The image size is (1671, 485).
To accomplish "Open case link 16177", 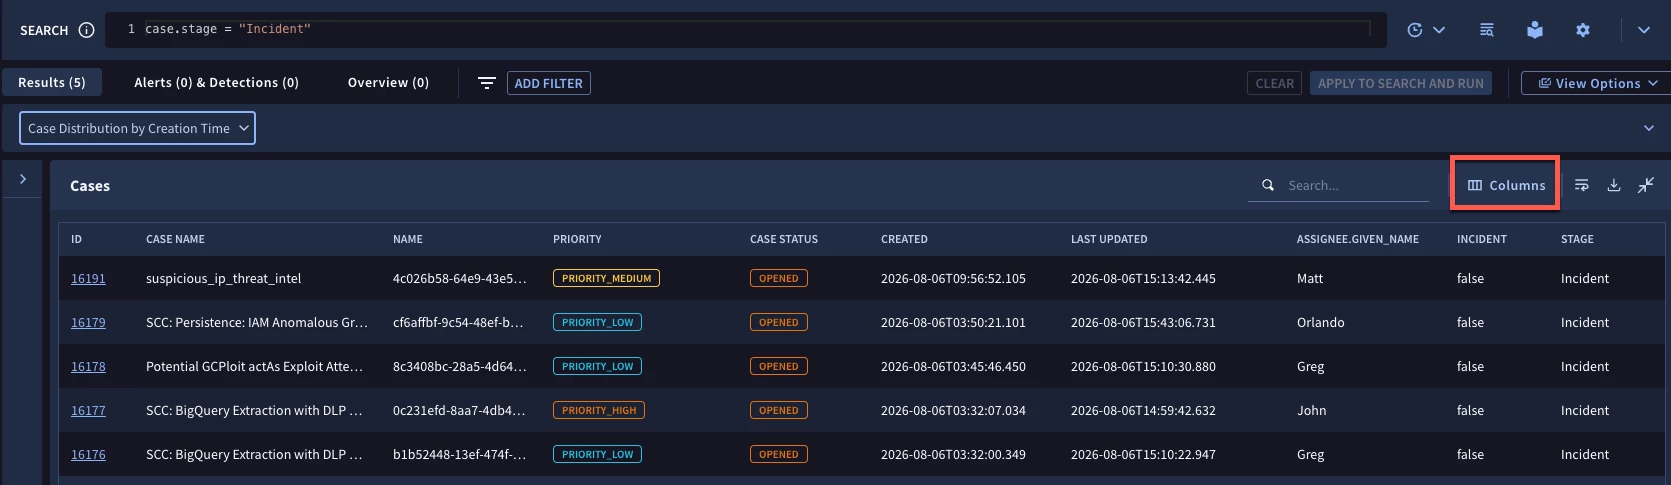I will pos(88,410).
